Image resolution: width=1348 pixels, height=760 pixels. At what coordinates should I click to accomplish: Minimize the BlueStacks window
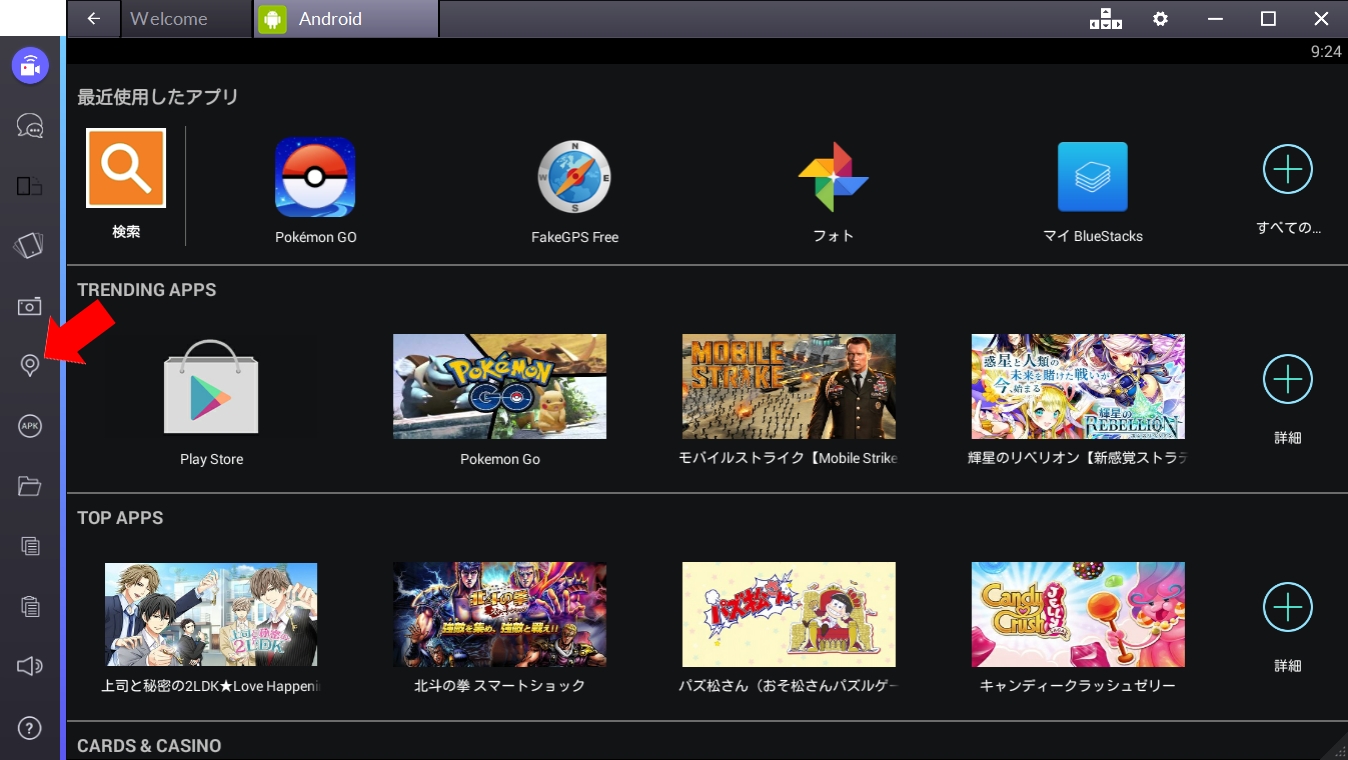pos(1216,19)
